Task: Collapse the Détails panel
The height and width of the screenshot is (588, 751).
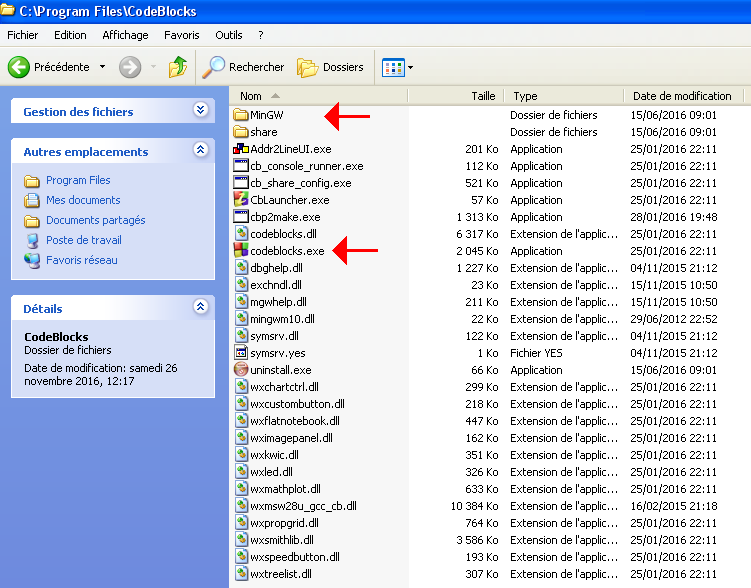Action: [200, 306]
